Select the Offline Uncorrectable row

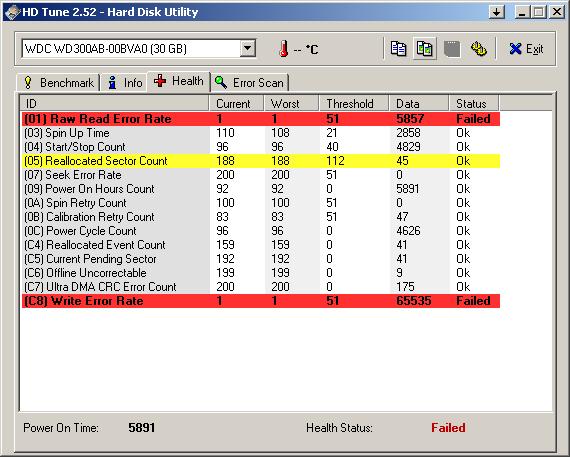[261, 273]
